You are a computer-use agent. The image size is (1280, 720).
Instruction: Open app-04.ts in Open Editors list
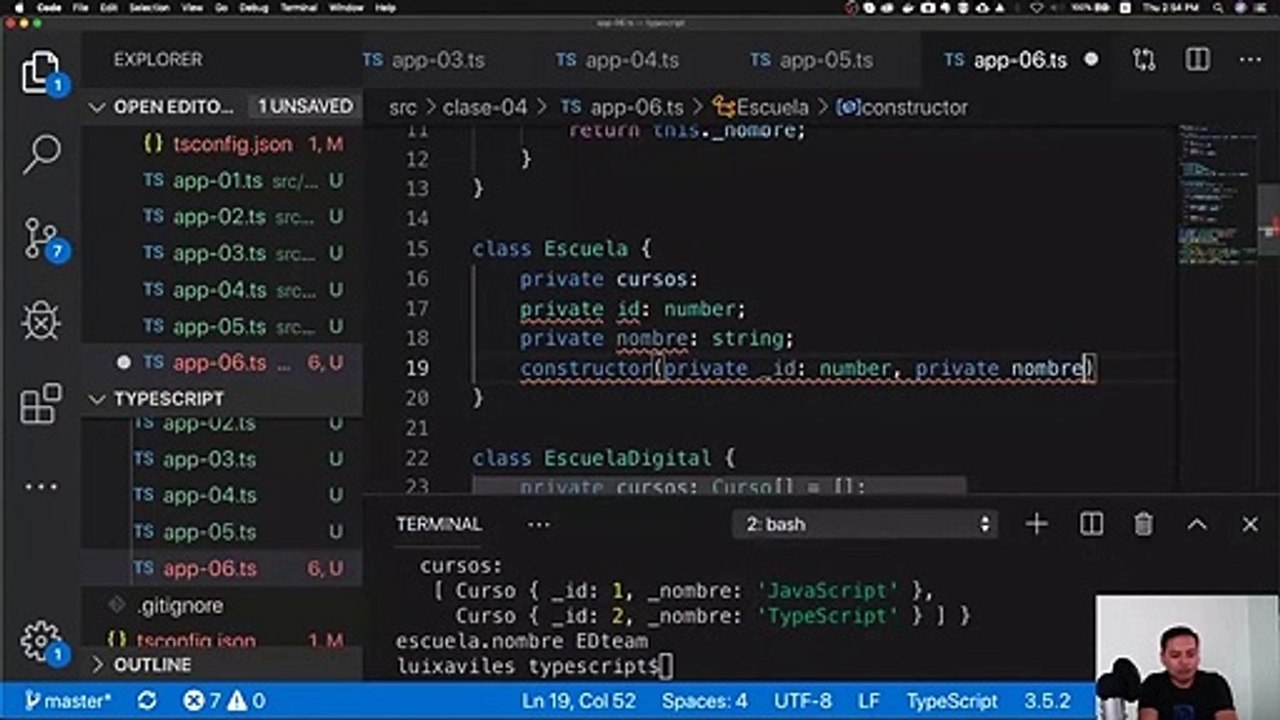pyautogui.click(x=222, y=290)
